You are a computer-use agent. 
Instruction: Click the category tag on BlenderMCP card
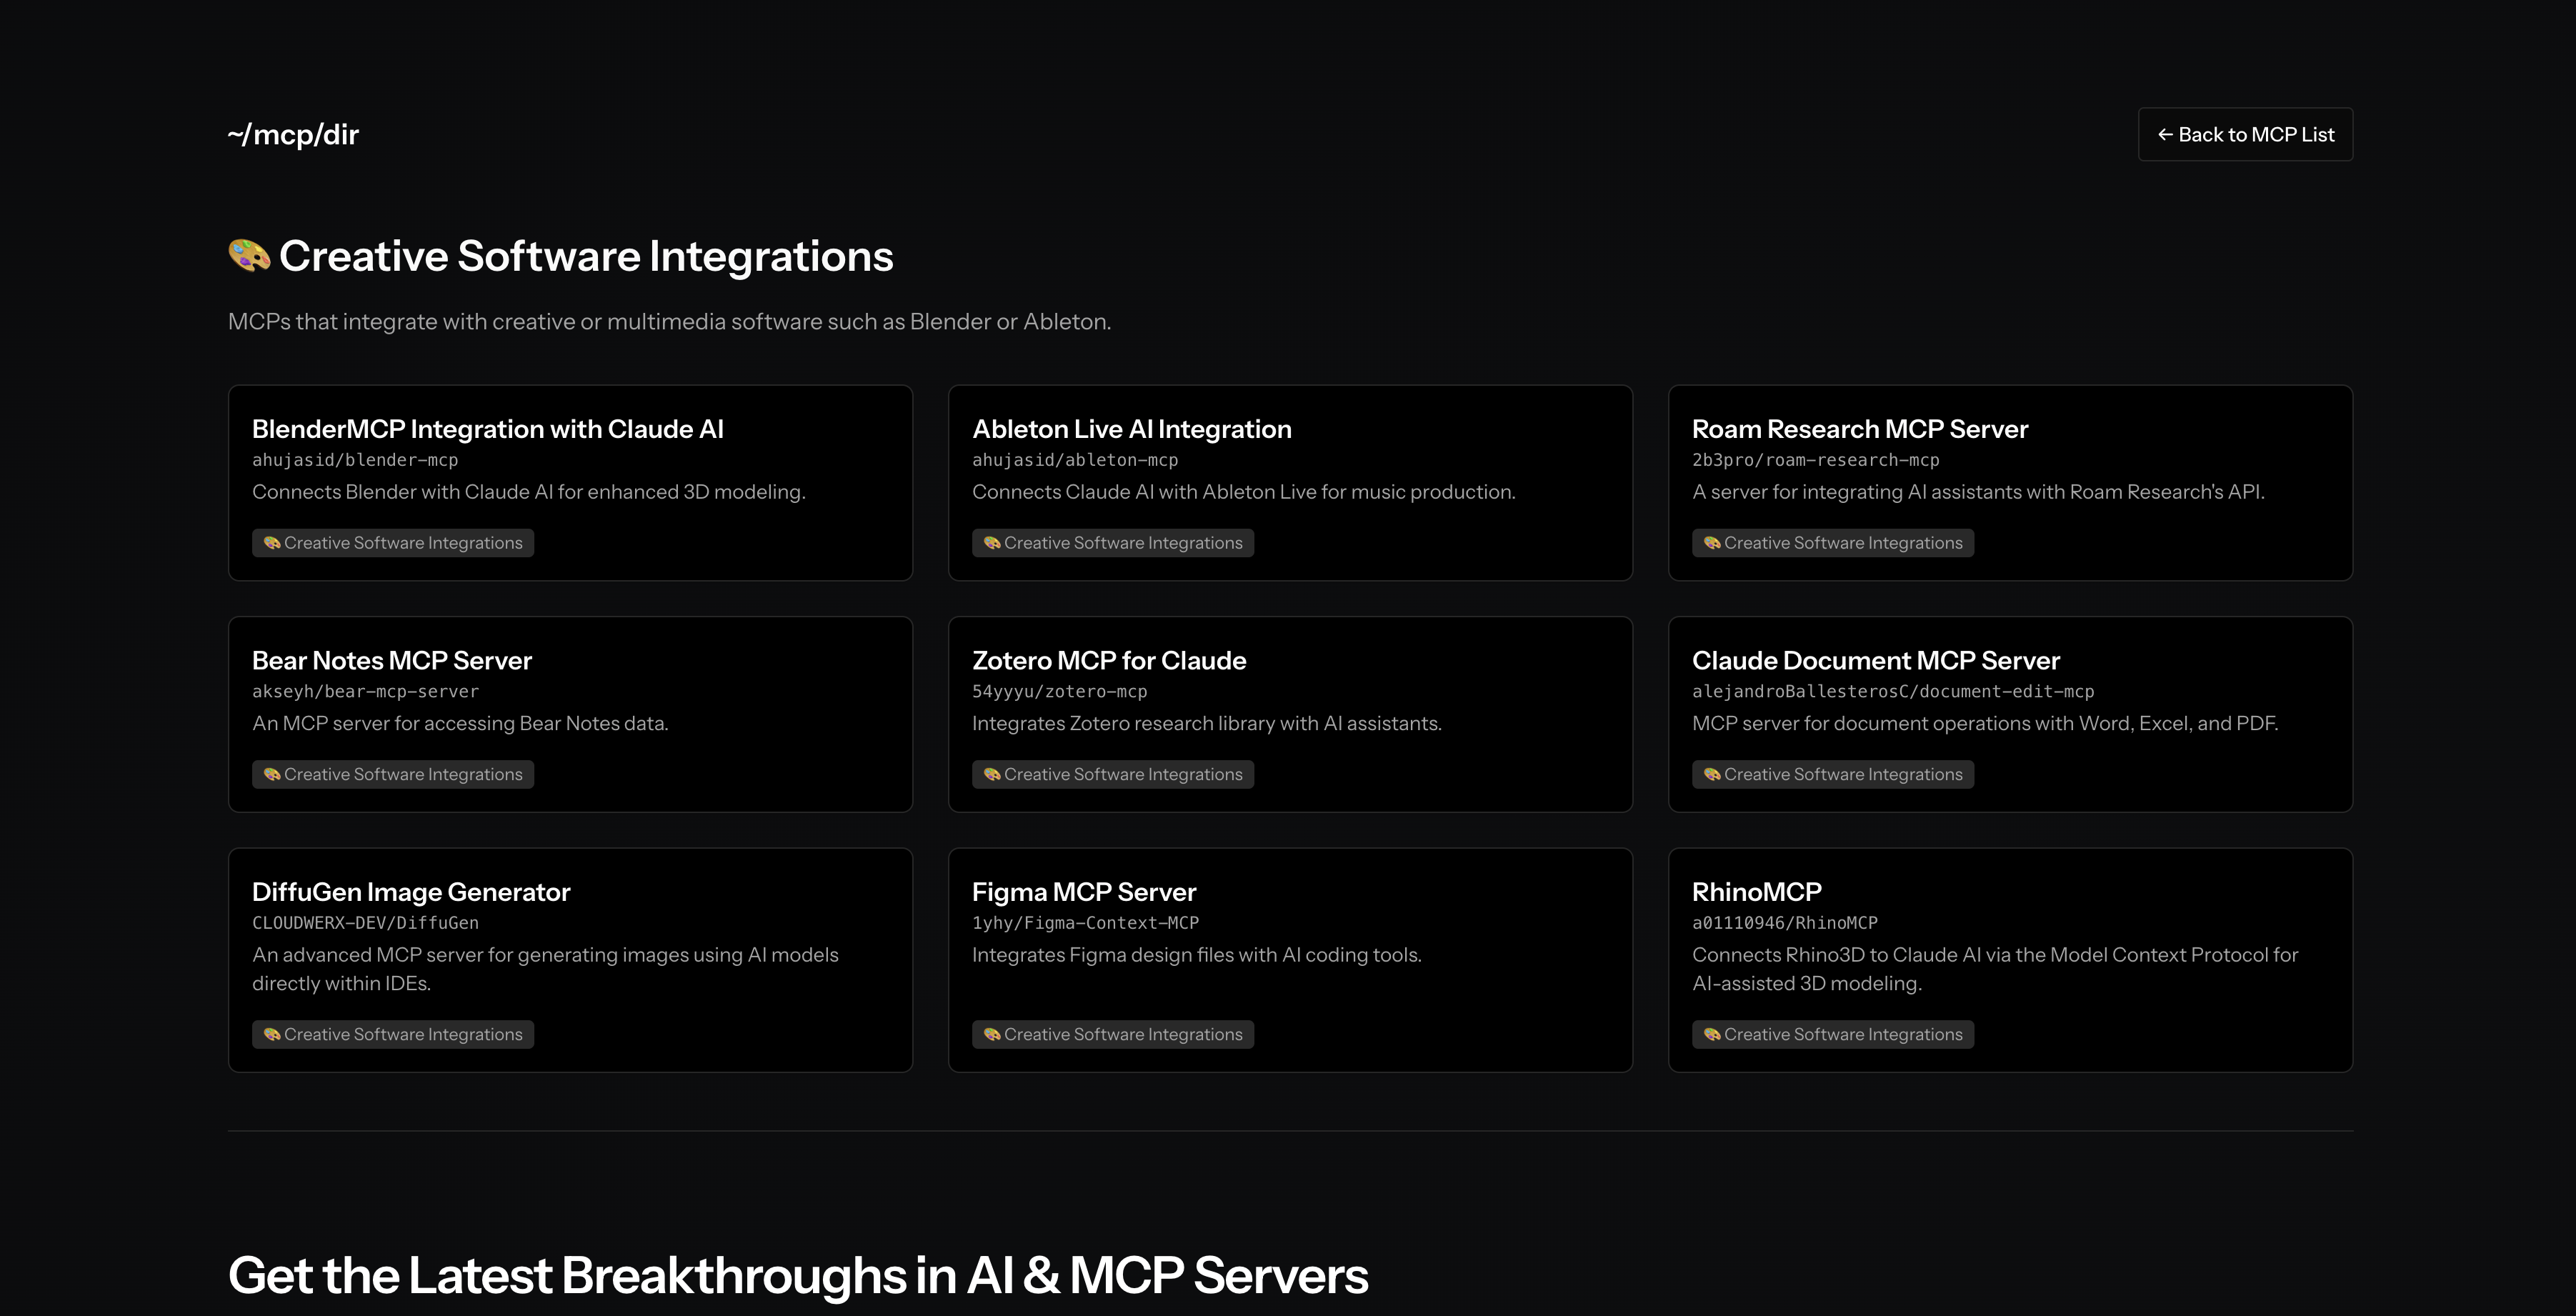(x=393, y=543)
